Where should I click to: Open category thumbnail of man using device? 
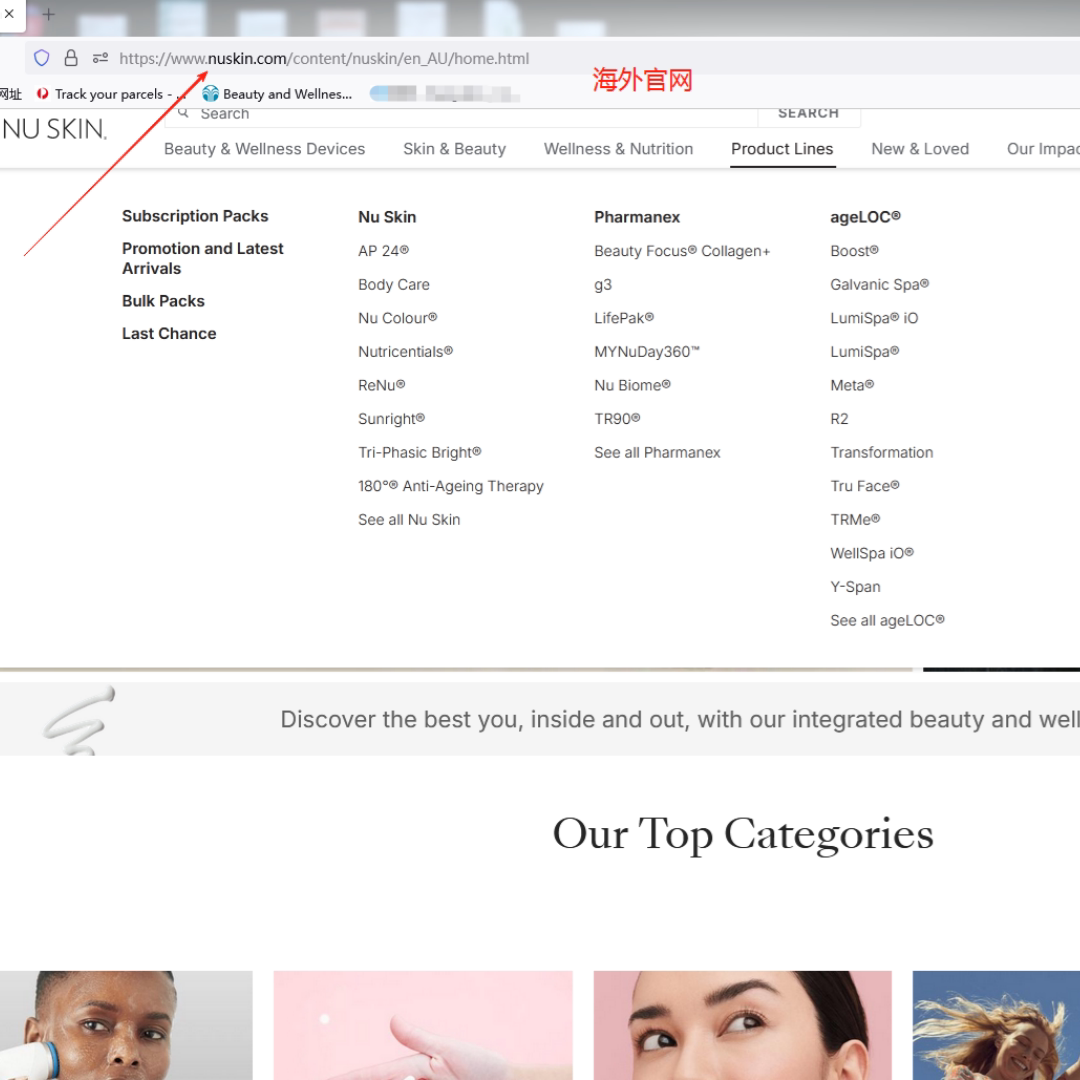click(x=126, y=1025)
